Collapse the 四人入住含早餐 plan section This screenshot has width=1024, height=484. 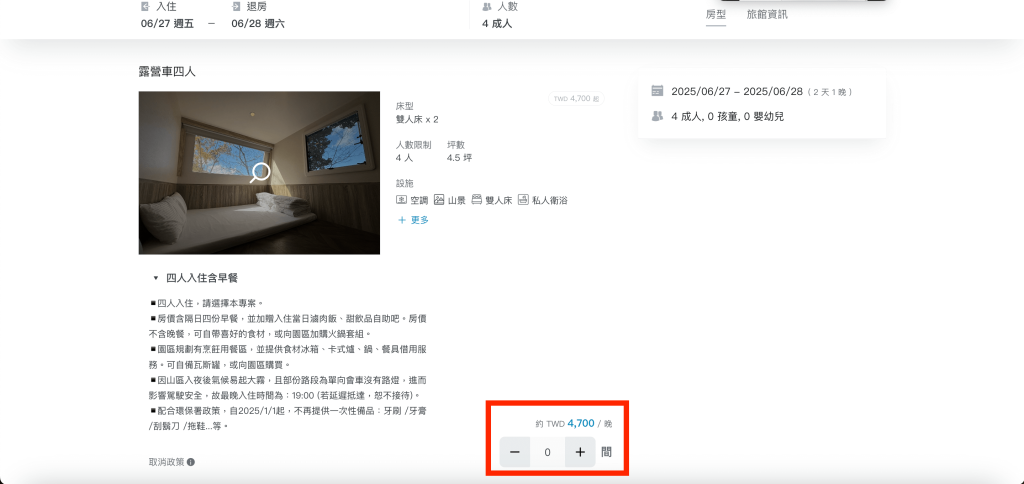pyautogui.click(x=156, y=278)
